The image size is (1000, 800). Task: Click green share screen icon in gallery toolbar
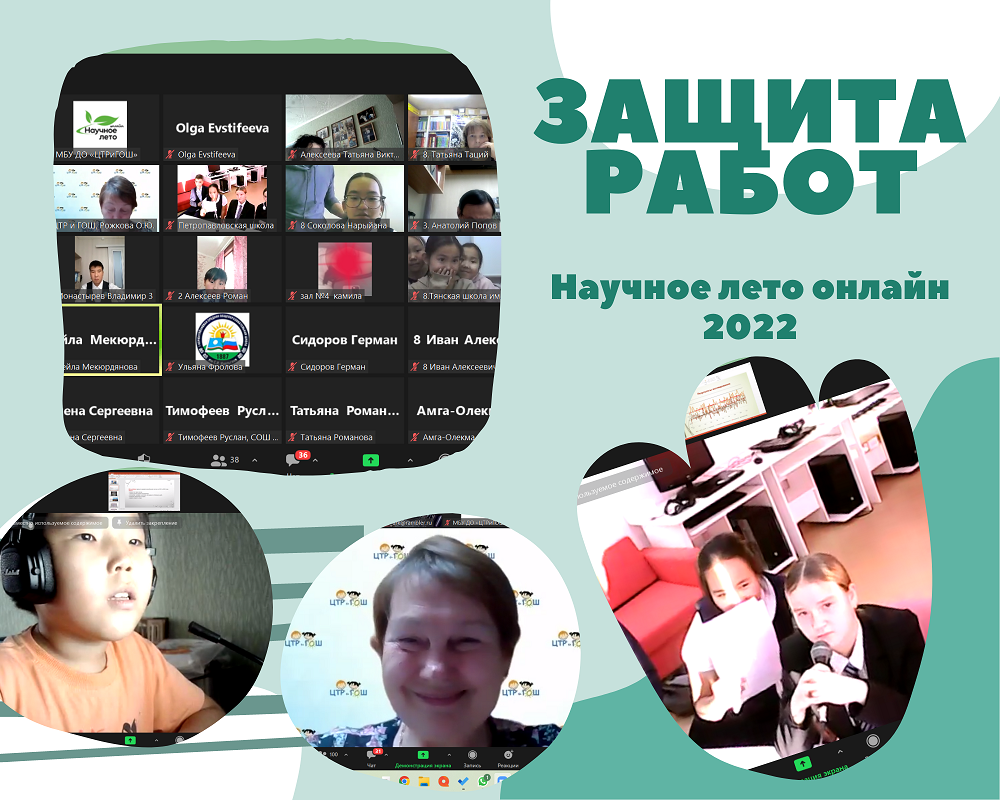click(x=370, y=460)
